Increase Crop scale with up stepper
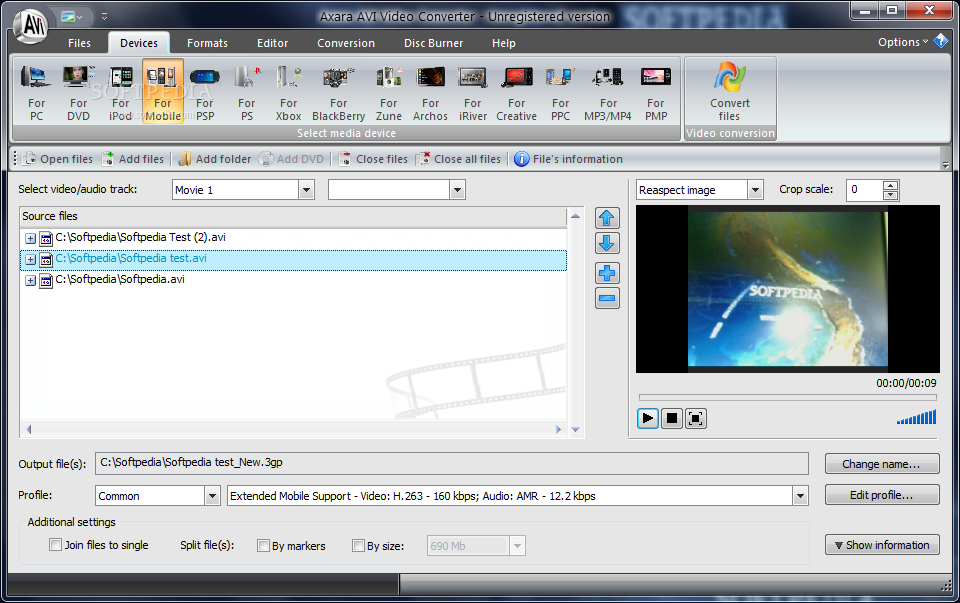960x603 pixels. click(891, 185)
